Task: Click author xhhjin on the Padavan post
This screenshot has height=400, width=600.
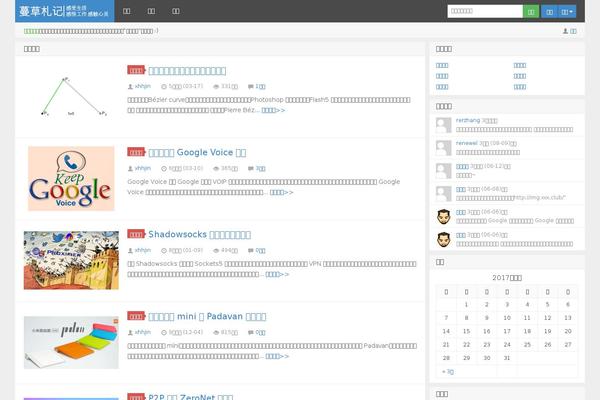Action: tap(143, 332)
